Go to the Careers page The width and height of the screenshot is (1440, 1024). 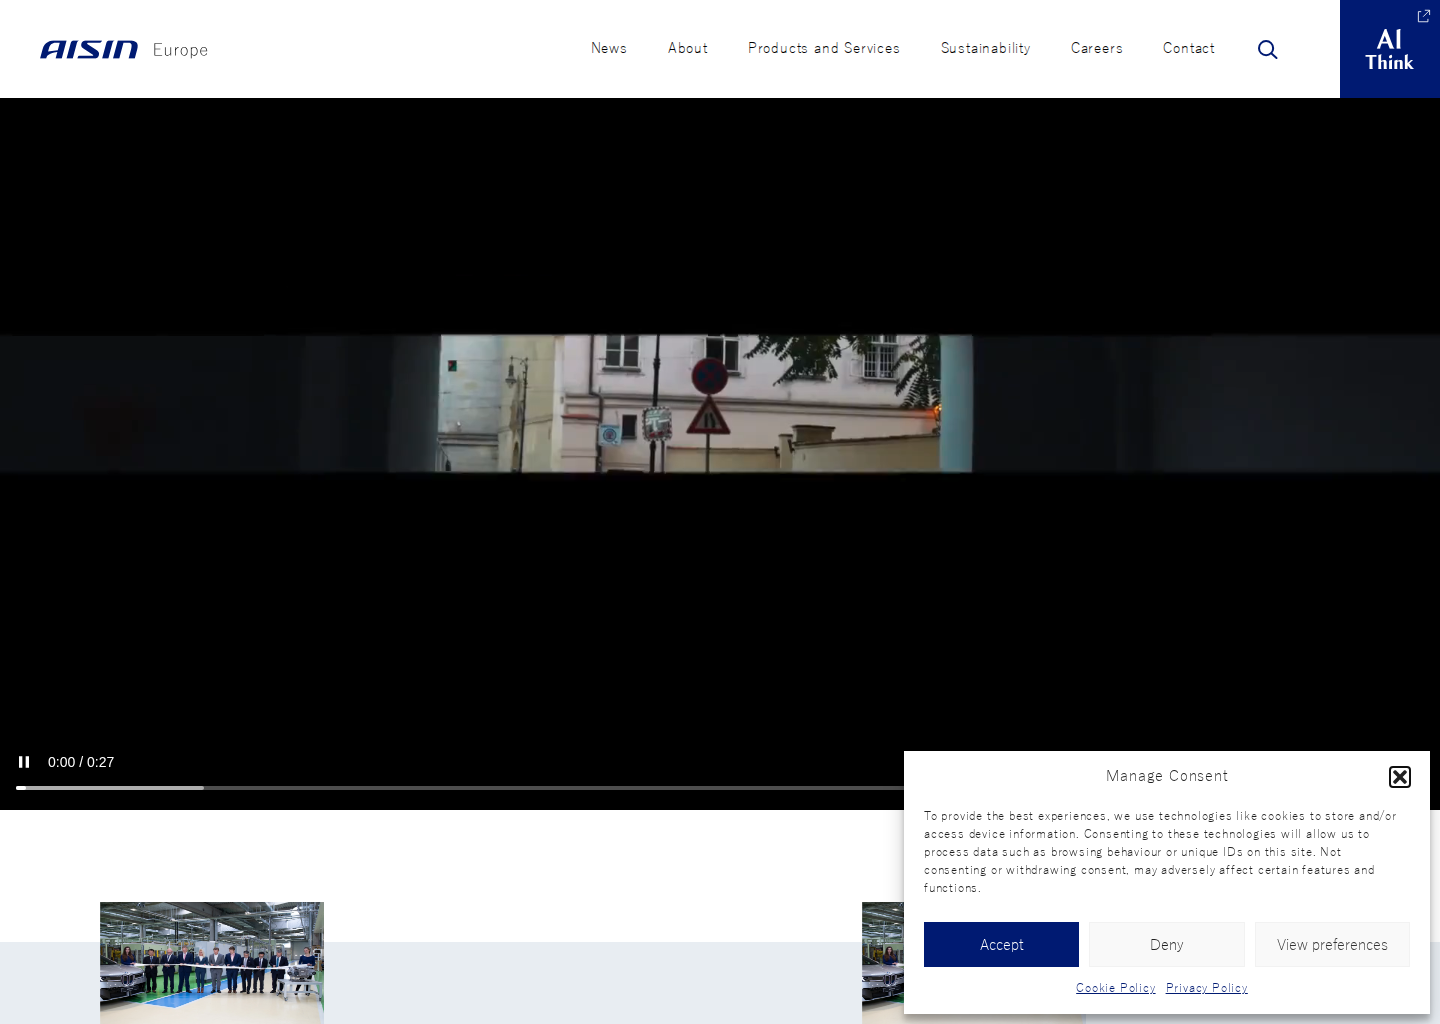[x=1097, y=48]
